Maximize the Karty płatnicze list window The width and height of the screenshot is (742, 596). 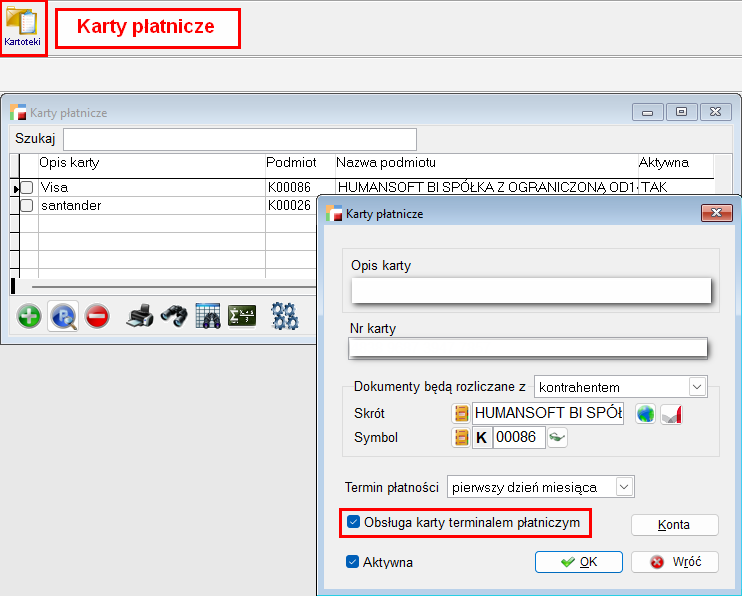pos(681,112)
